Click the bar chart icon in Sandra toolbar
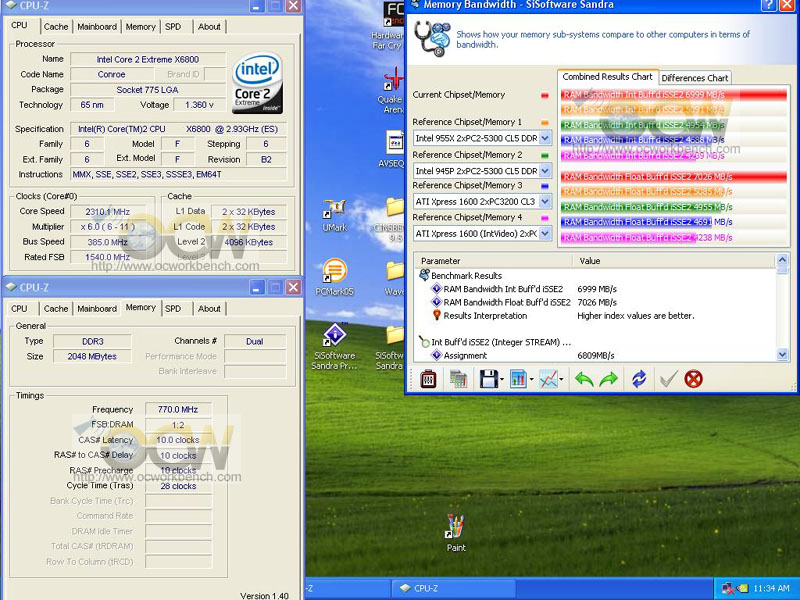Image resolution: width=800 pixels, height=600 pixels. 518,379
